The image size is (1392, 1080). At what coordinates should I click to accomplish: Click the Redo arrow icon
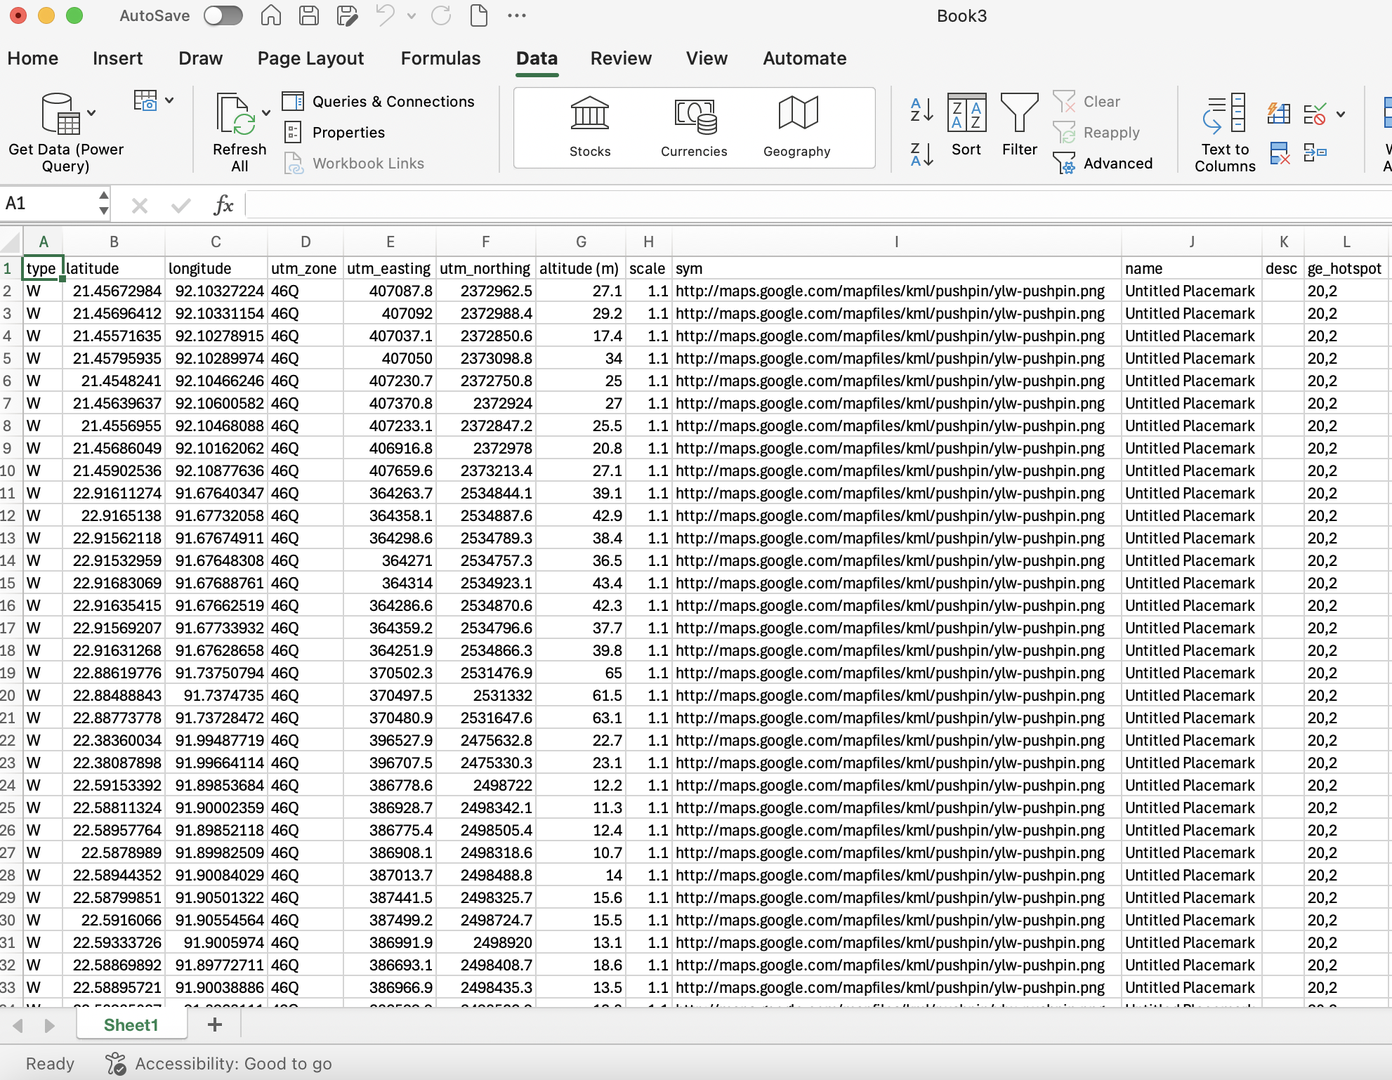coord(441,15)
